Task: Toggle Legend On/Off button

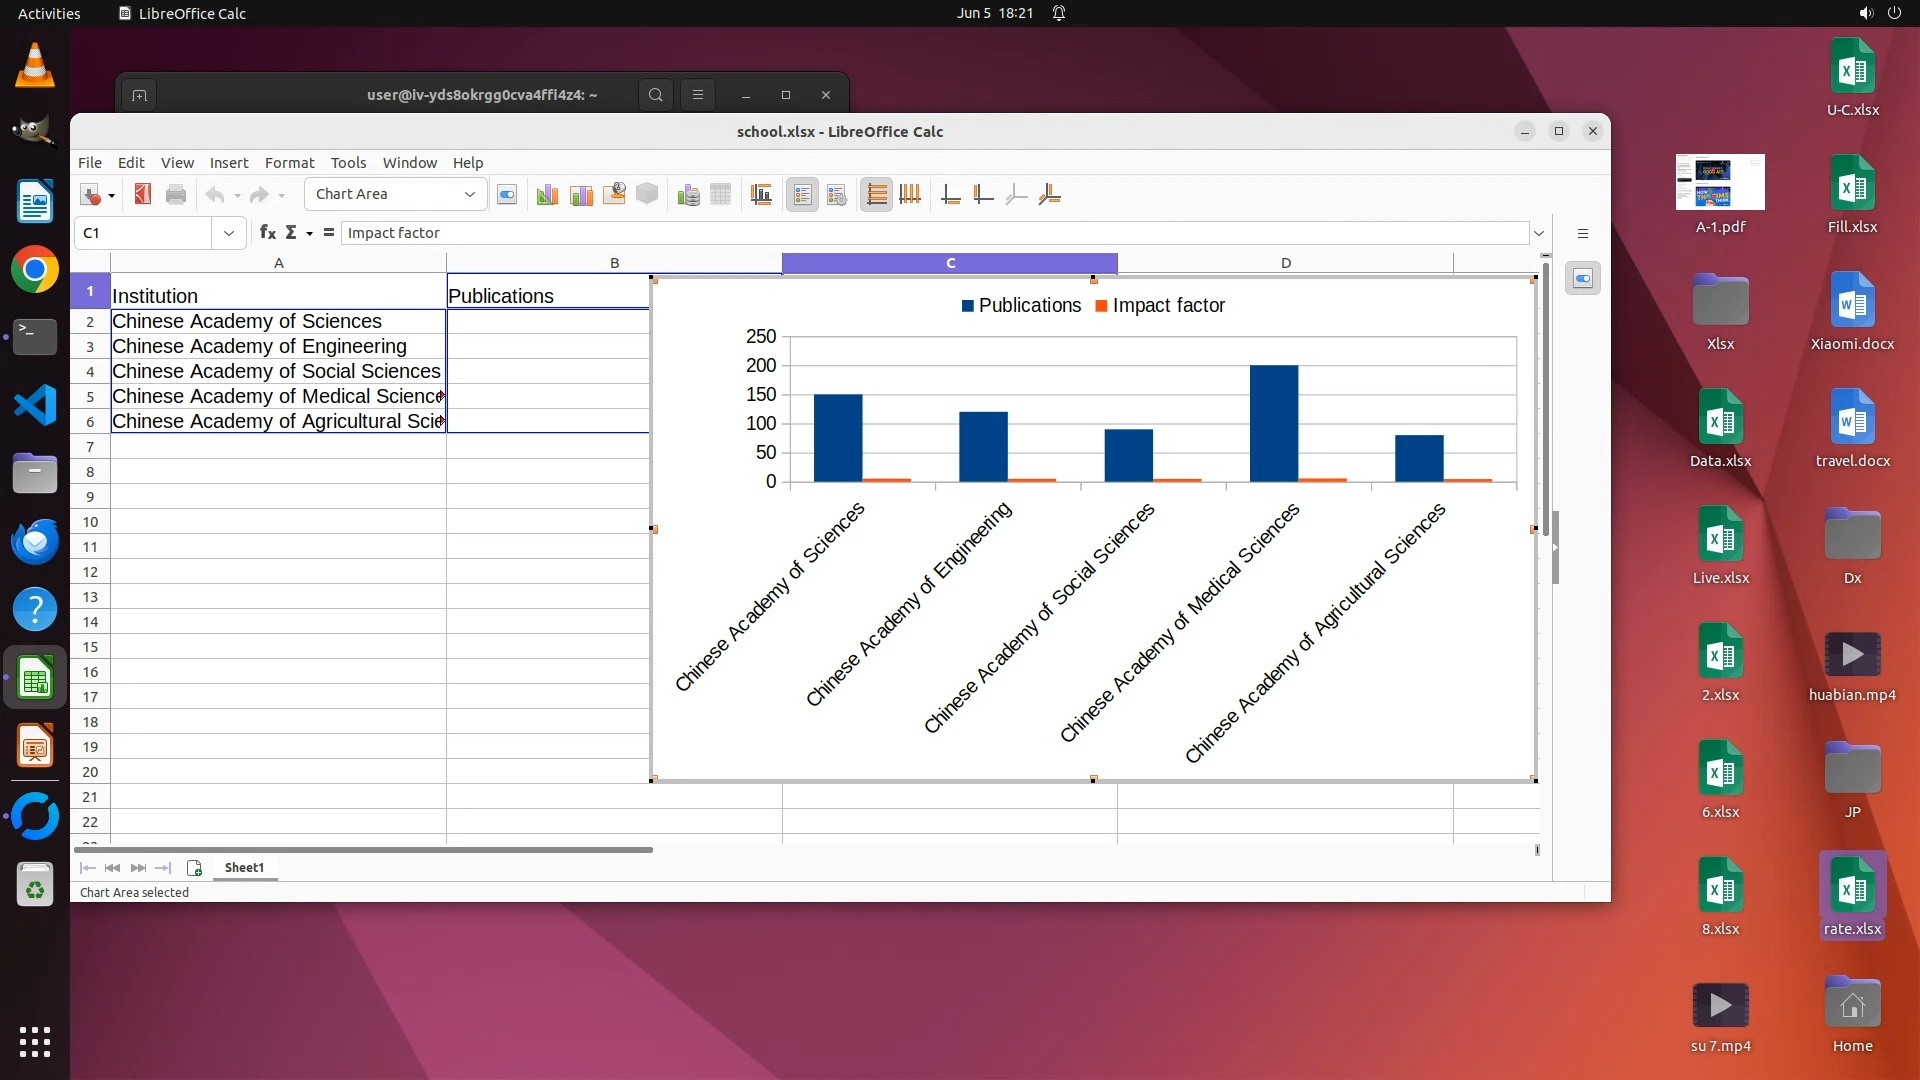Action: coord(802,195)
